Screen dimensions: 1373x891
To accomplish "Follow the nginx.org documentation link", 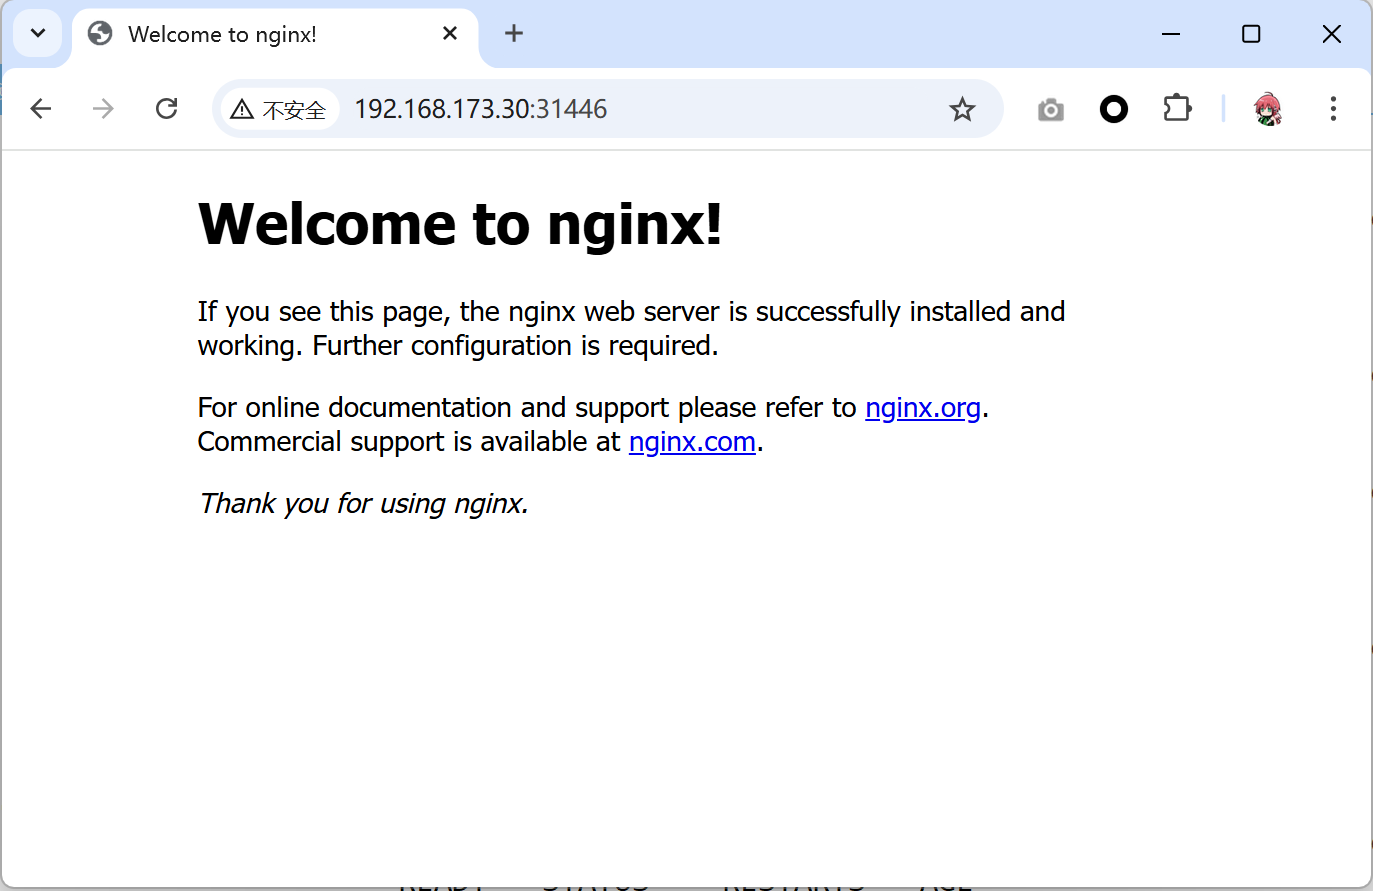I will (x=922, y=408).
